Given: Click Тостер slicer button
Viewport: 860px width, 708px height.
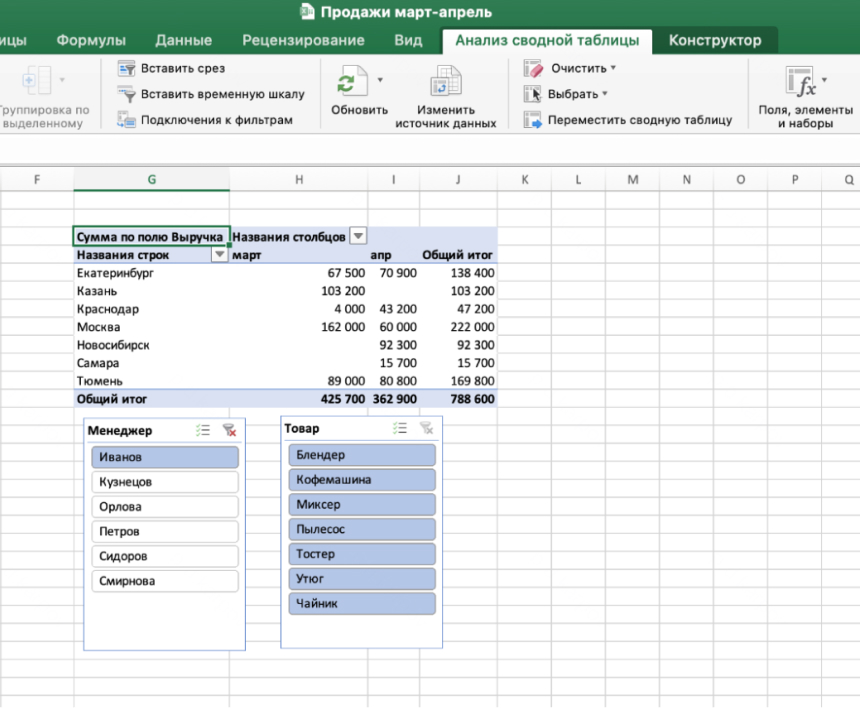Looking at the screenshot, I should point(362,554).
